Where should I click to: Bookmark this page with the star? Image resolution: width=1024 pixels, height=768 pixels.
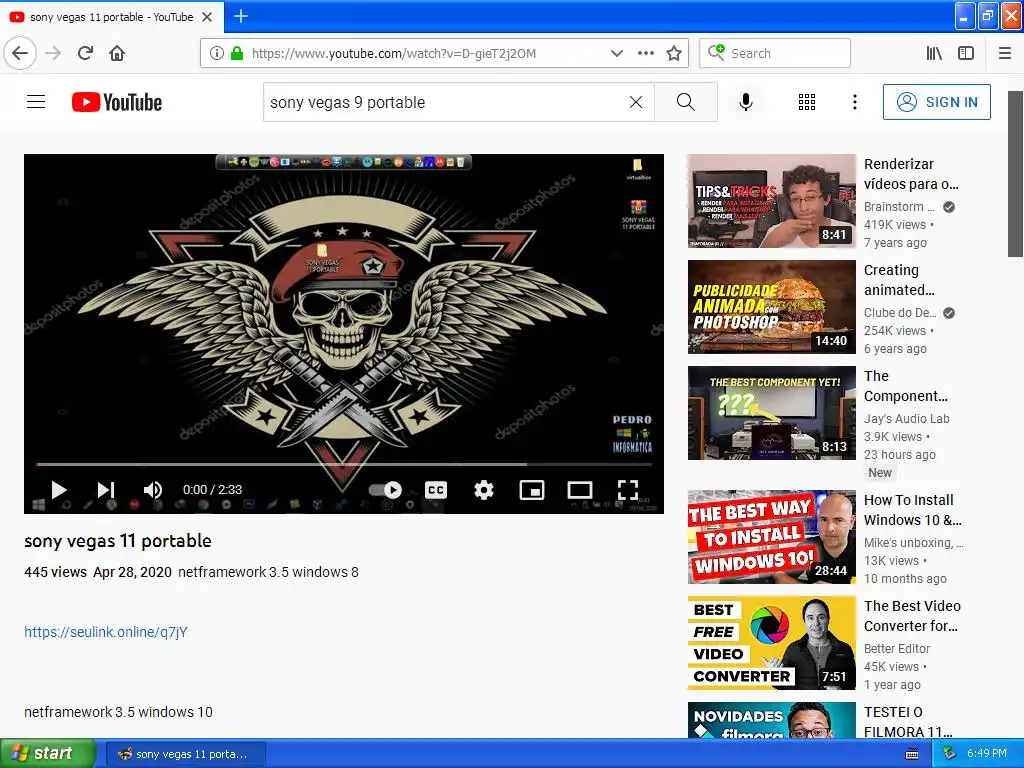point(674,53)
